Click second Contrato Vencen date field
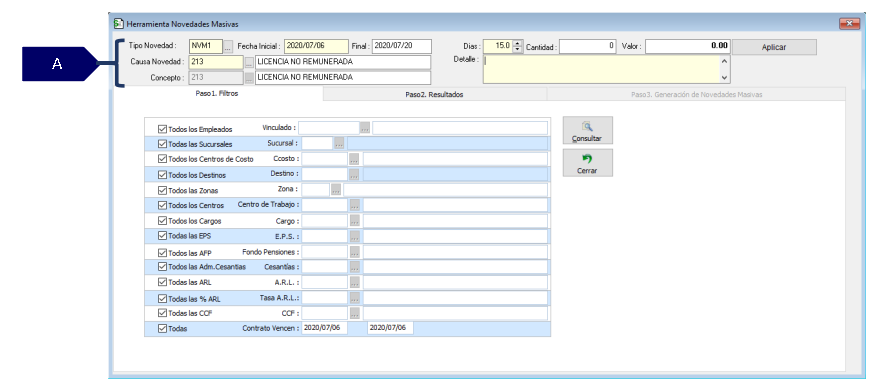Screen dimensions: 873x388 point(390,328)
